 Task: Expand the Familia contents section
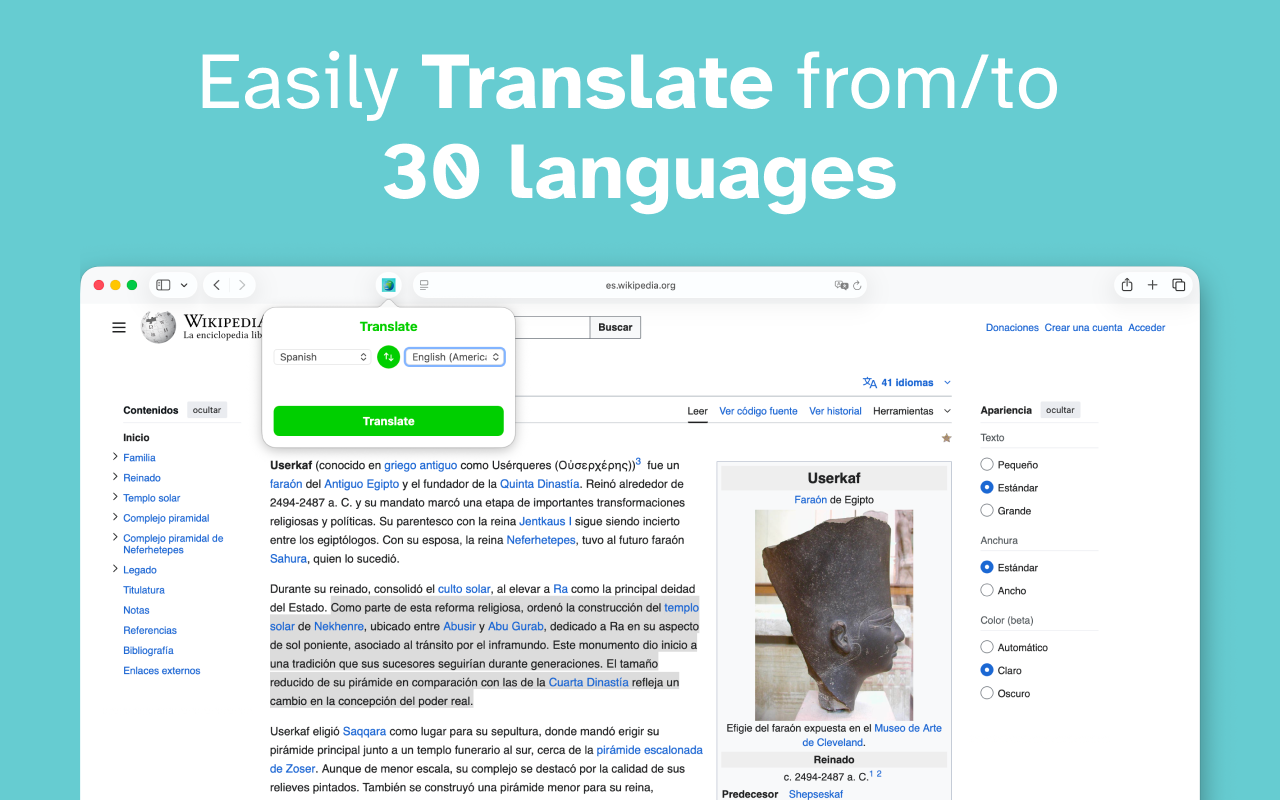pos(115,457)
